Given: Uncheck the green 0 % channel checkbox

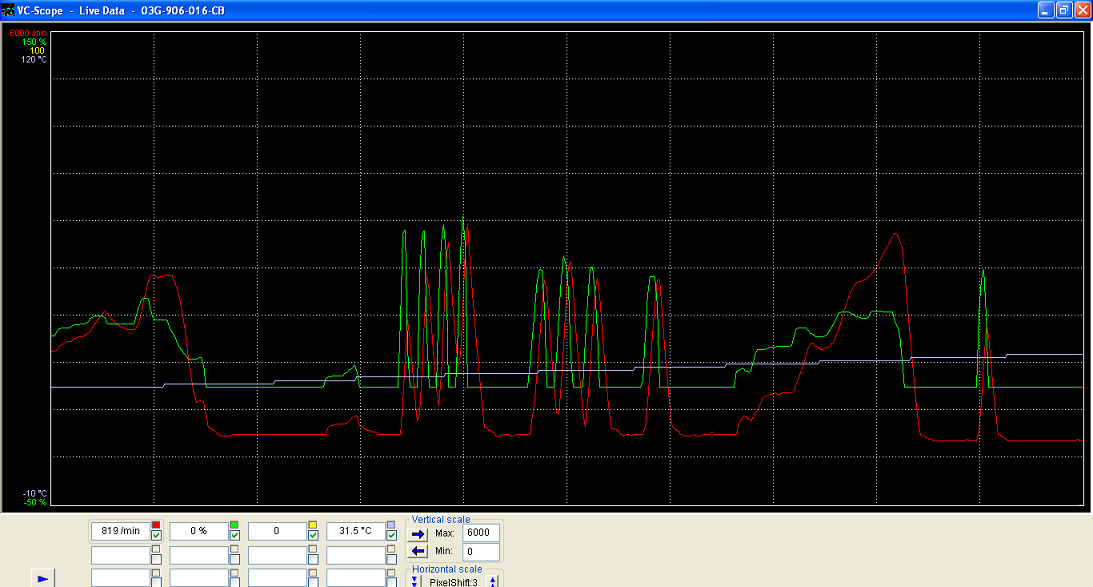Looking at the screenshot, I should tap(235, 536).
